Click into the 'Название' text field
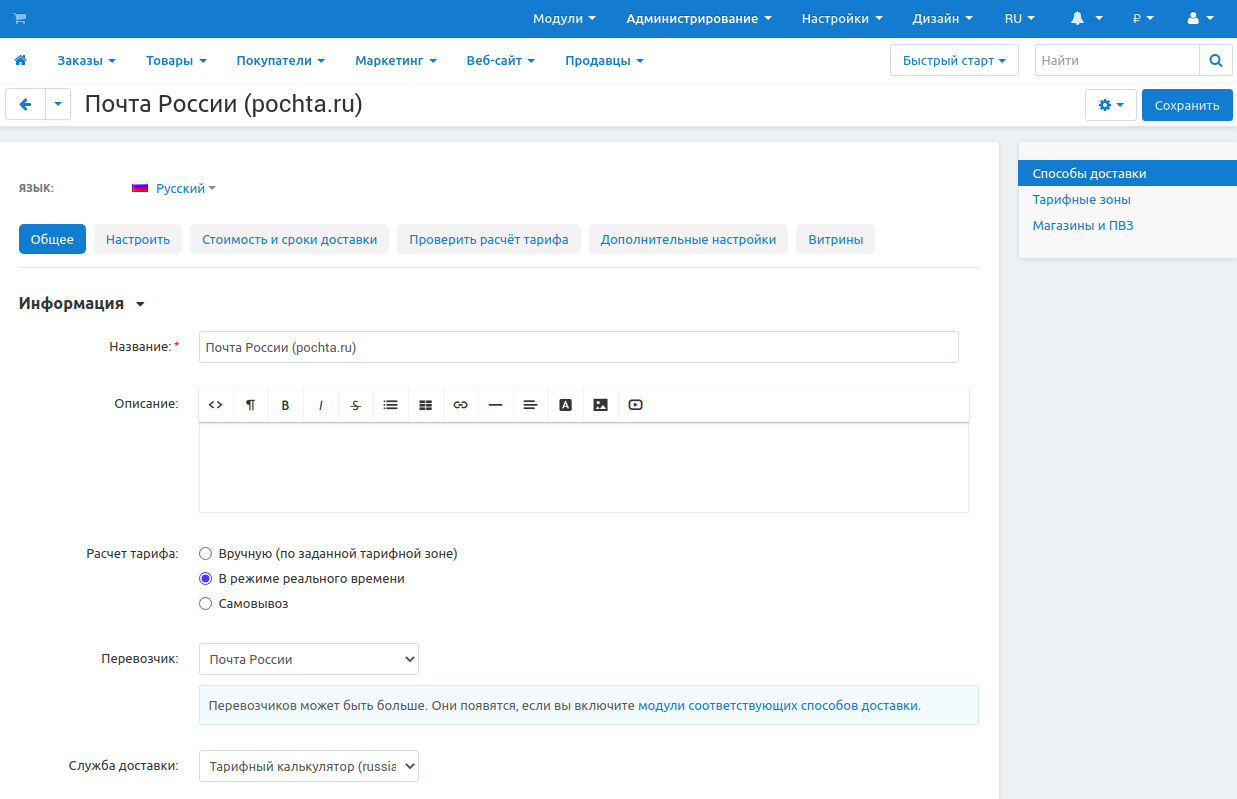 [x=578, y=348]
